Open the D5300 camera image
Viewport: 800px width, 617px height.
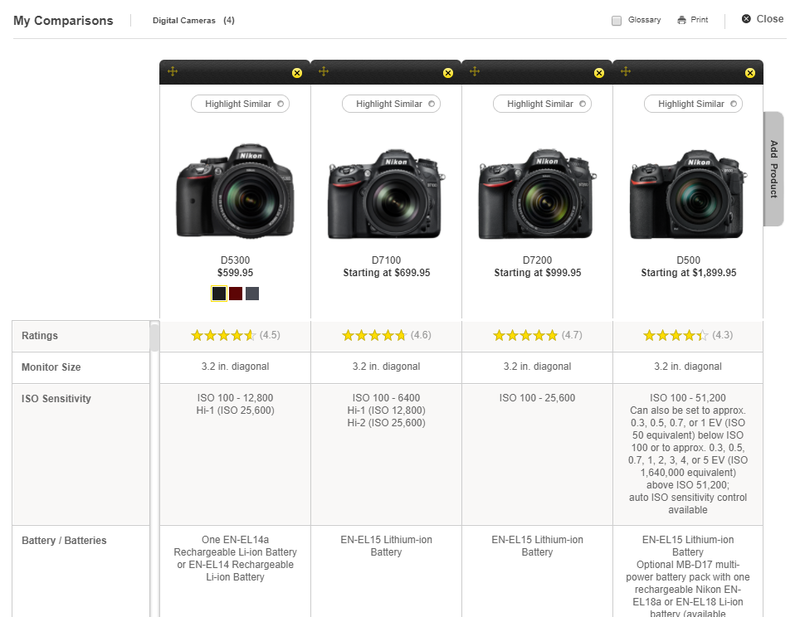pos(235,191)
